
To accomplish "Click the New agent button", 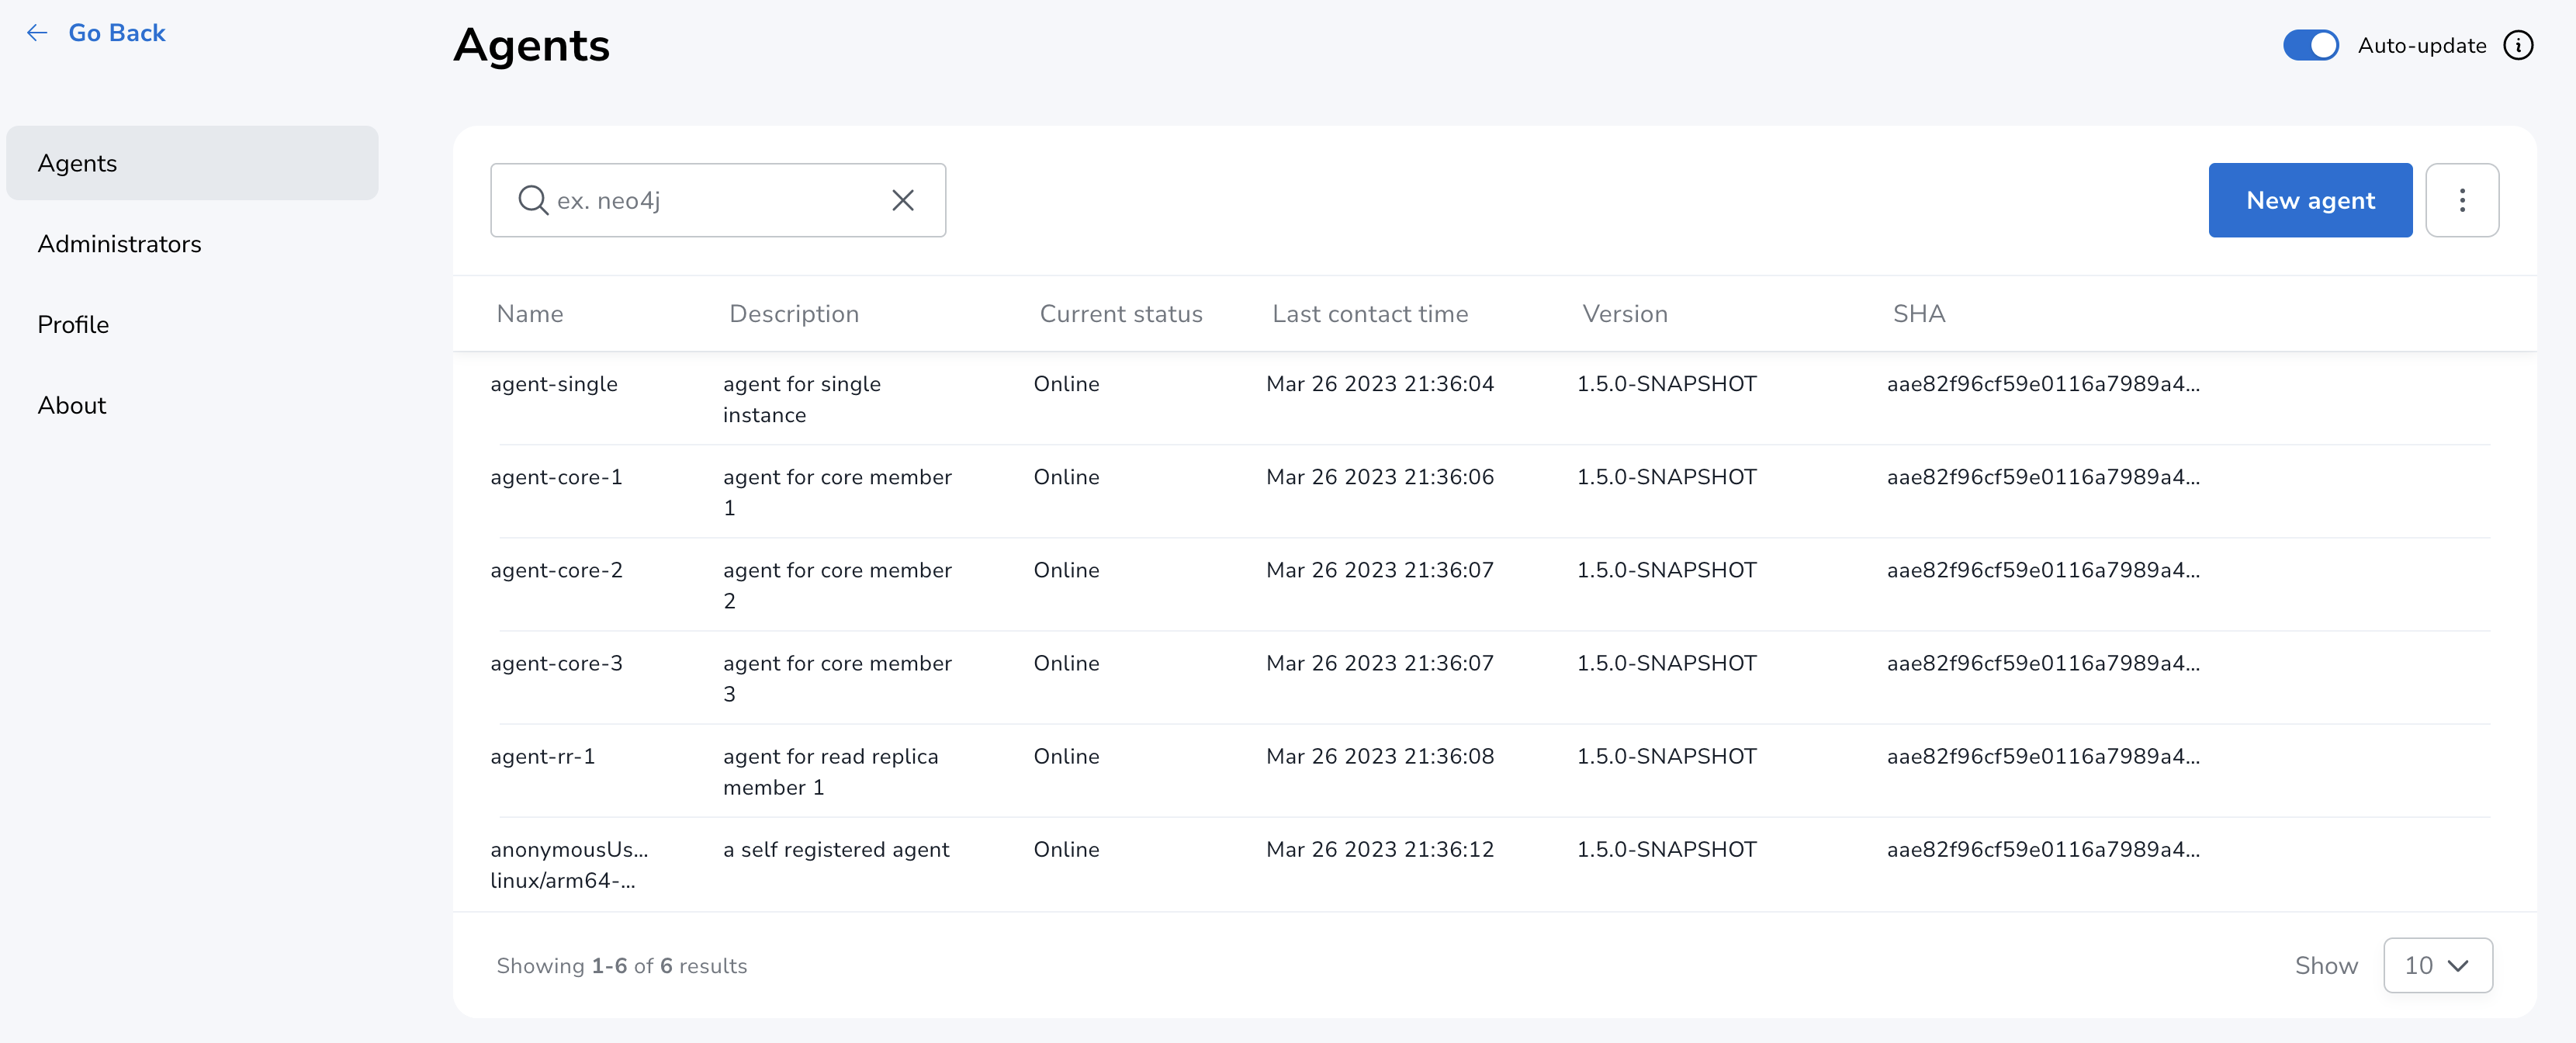I will [x=2310, y=200].
